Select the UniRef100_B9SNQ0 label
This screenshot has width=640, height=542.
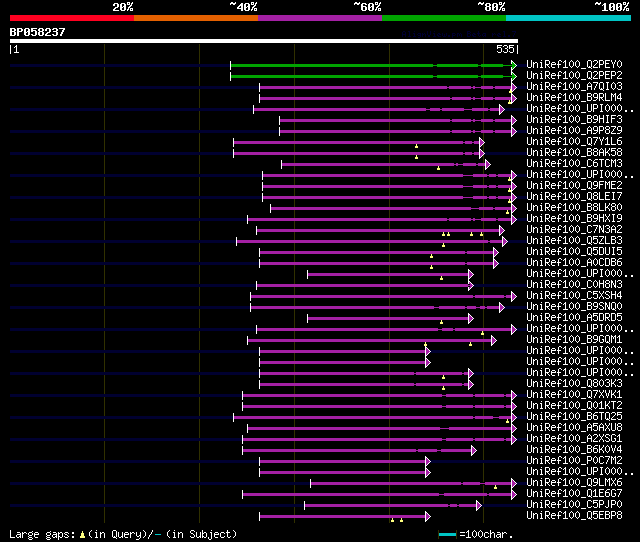coord(574,307)
